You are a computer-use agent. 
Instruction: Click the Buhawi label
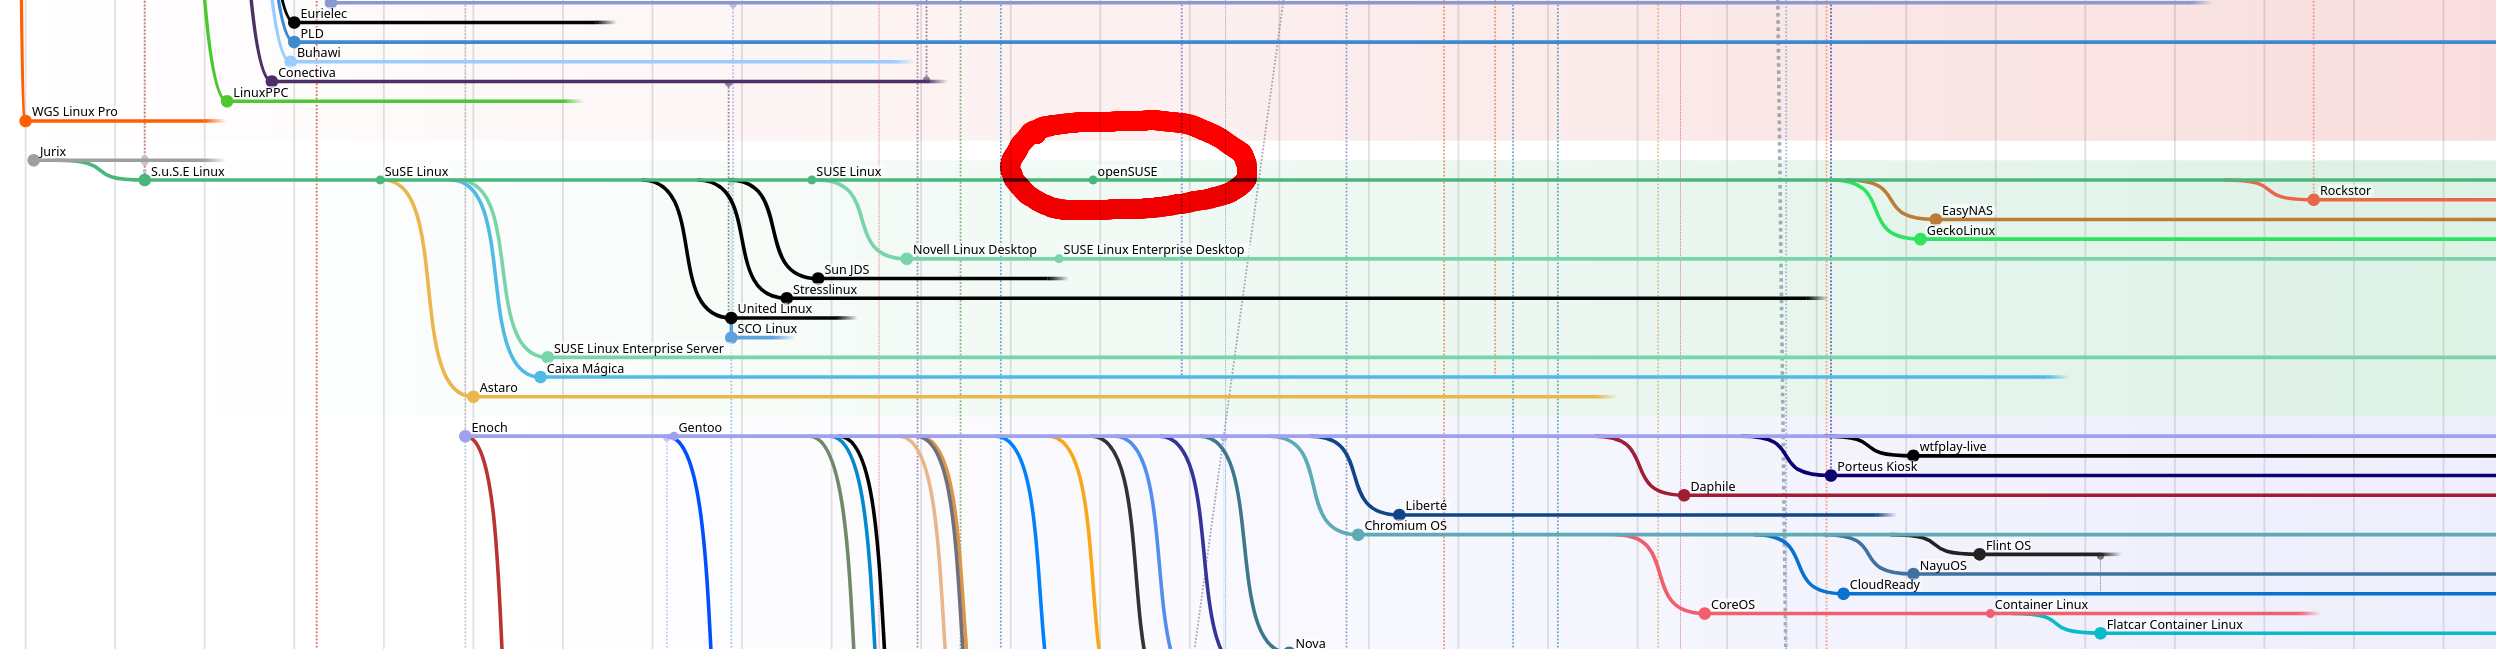[x=318, y=53]
